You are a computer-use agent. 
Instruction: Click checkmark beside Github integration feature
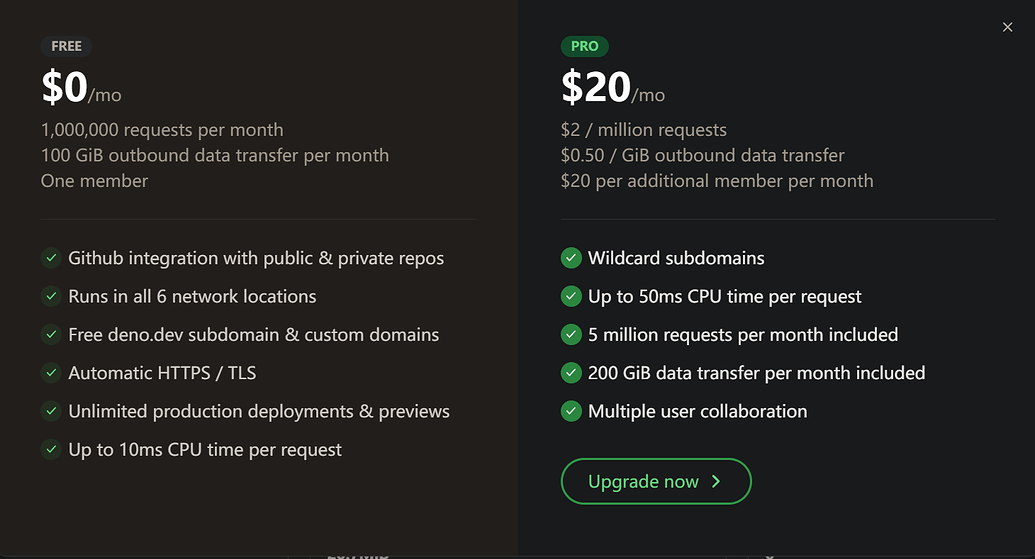(x=51, y=258)
